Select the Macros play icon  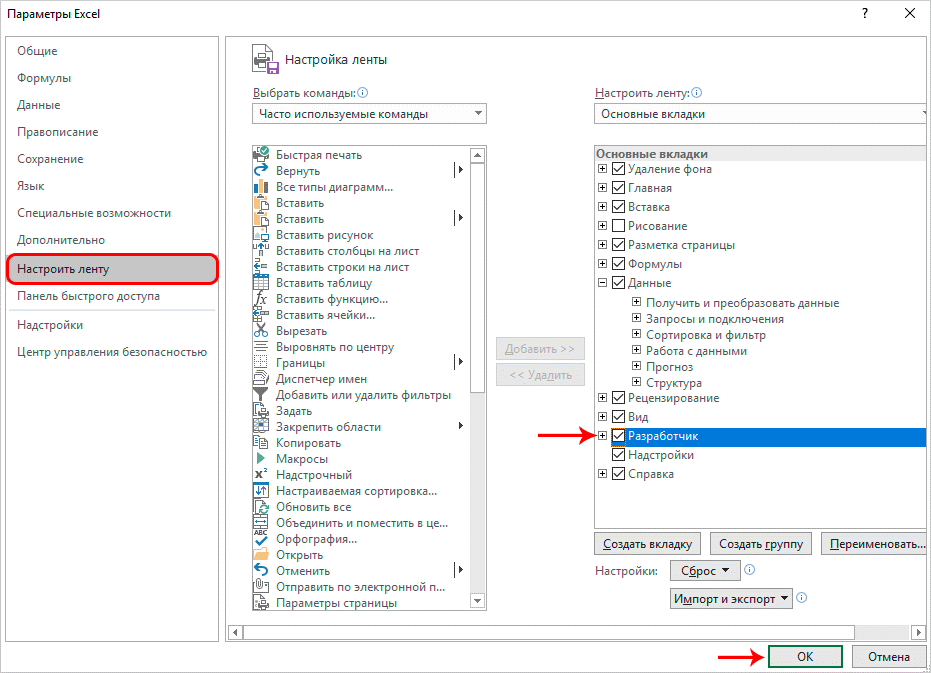point(262,459)
